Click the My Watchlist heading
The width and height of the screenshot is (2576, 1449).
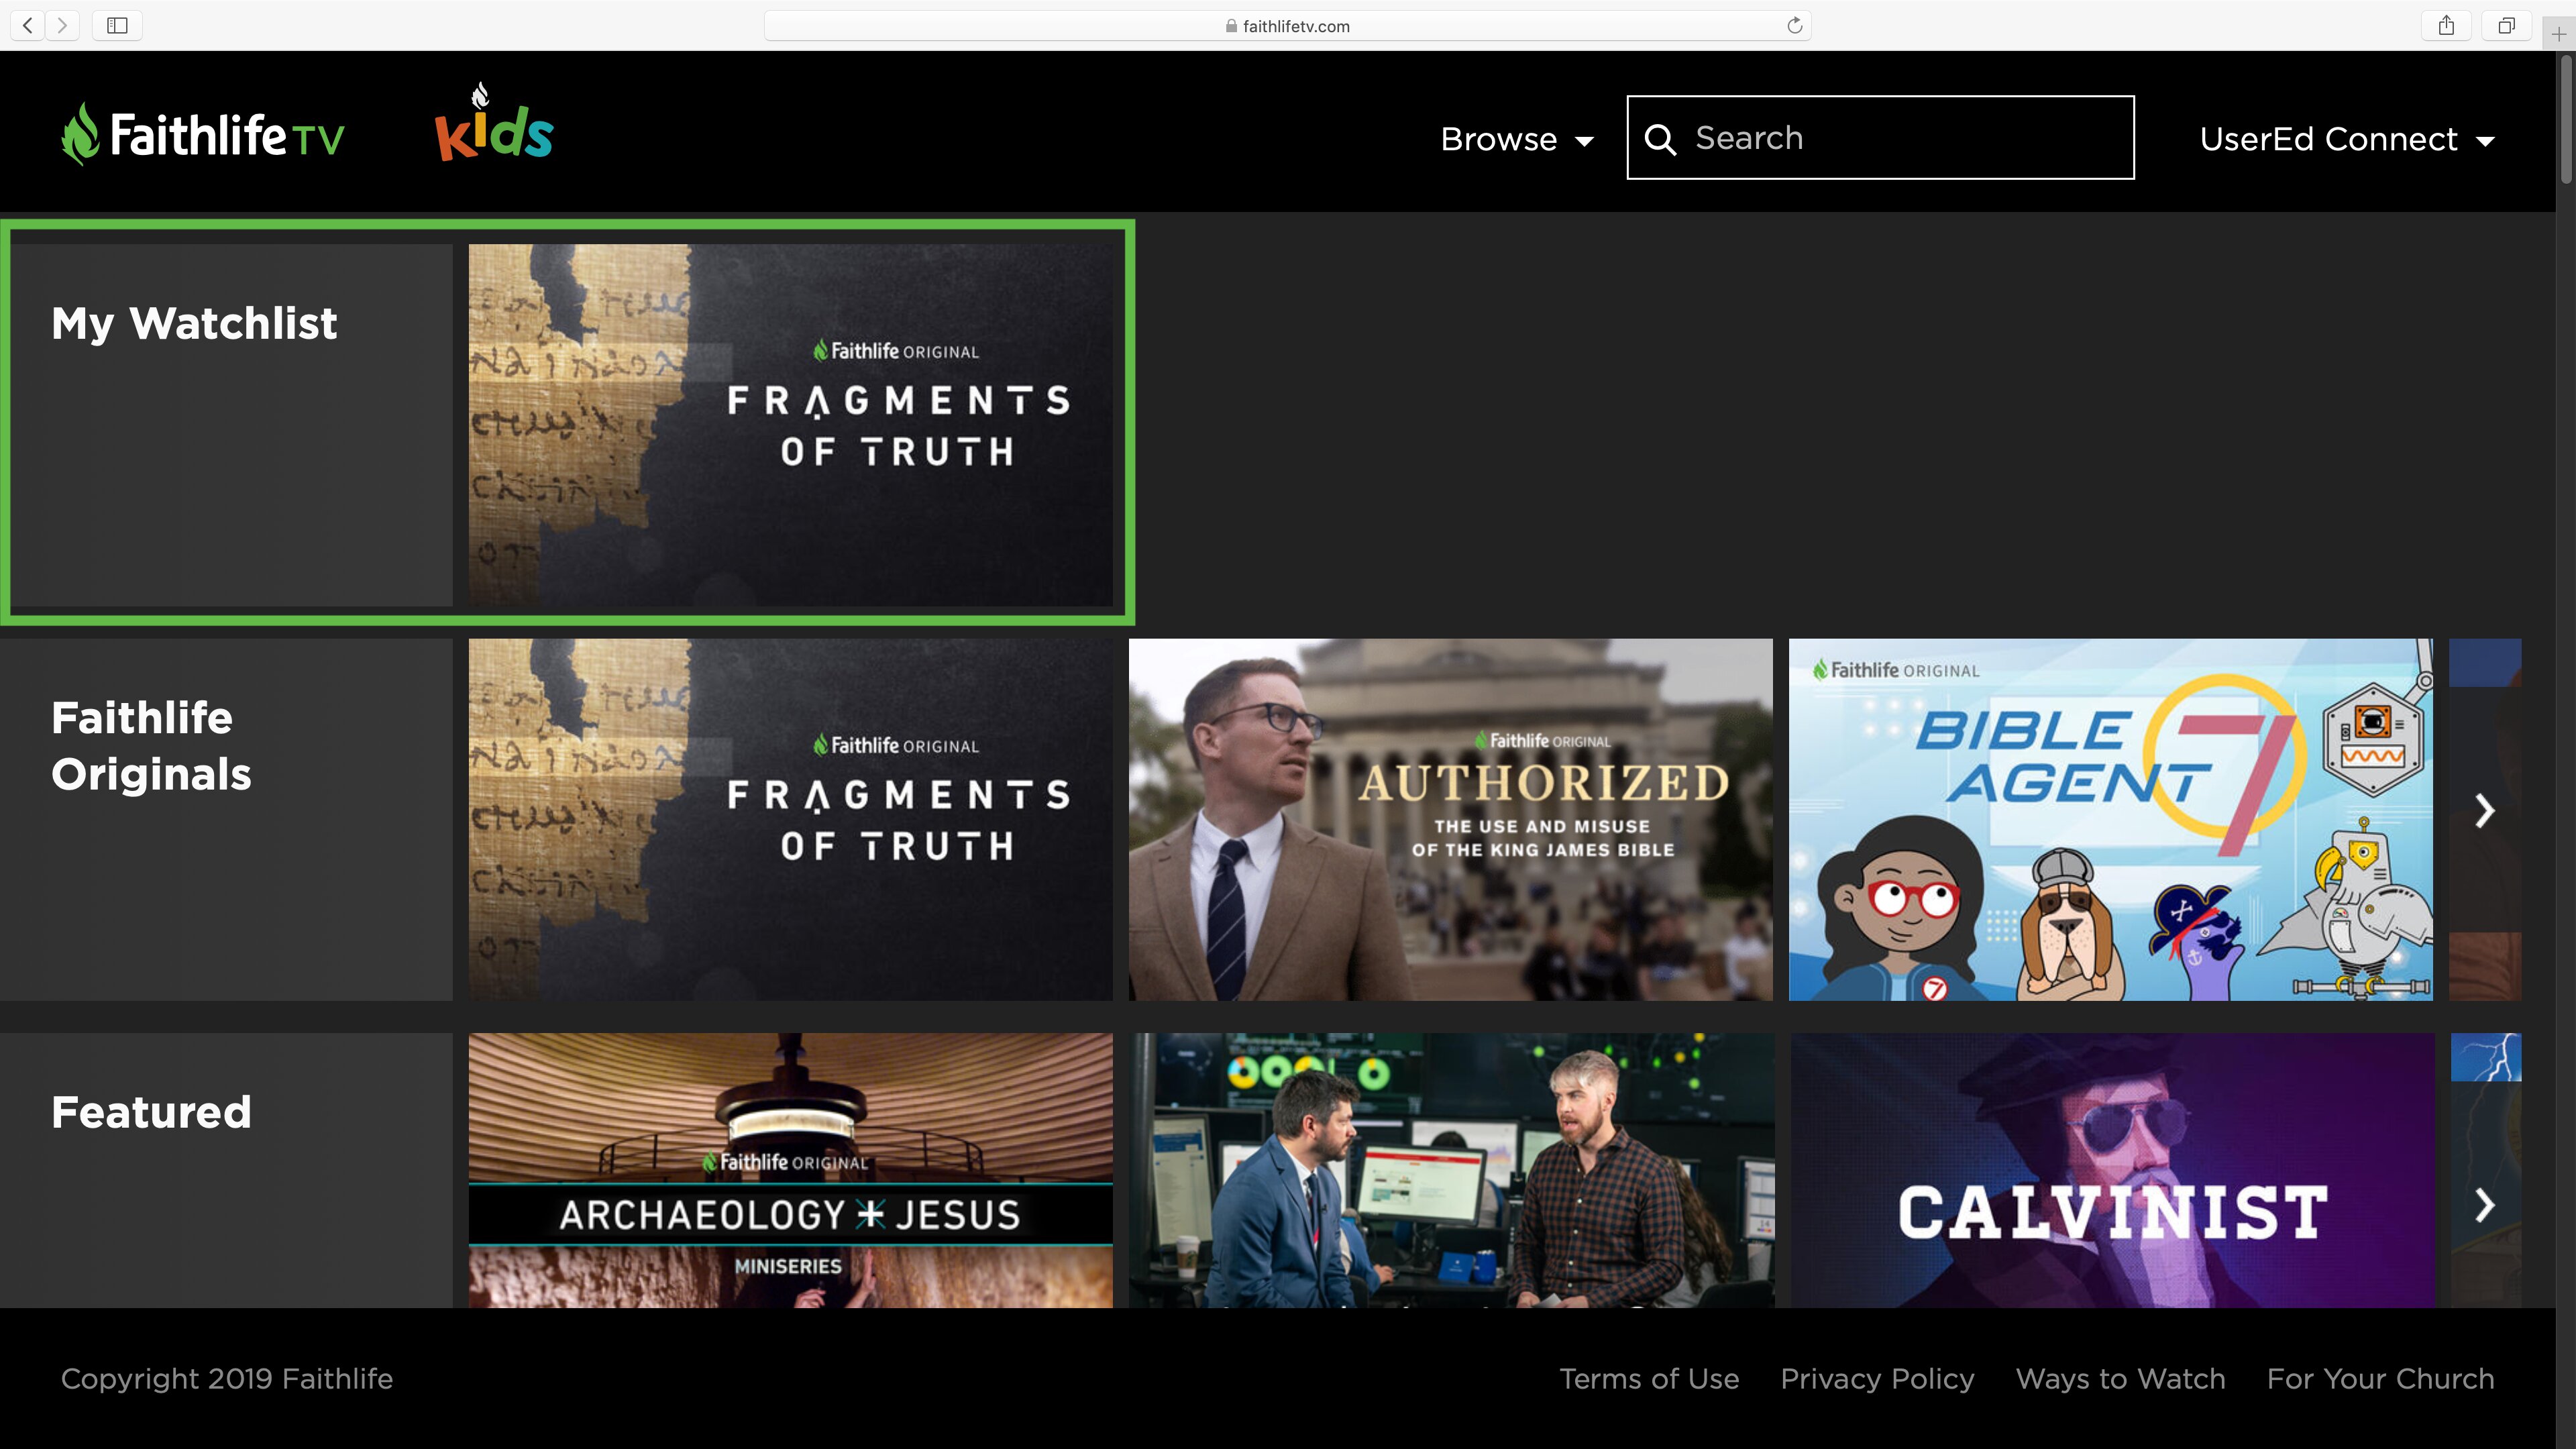[x=194, y=324]
